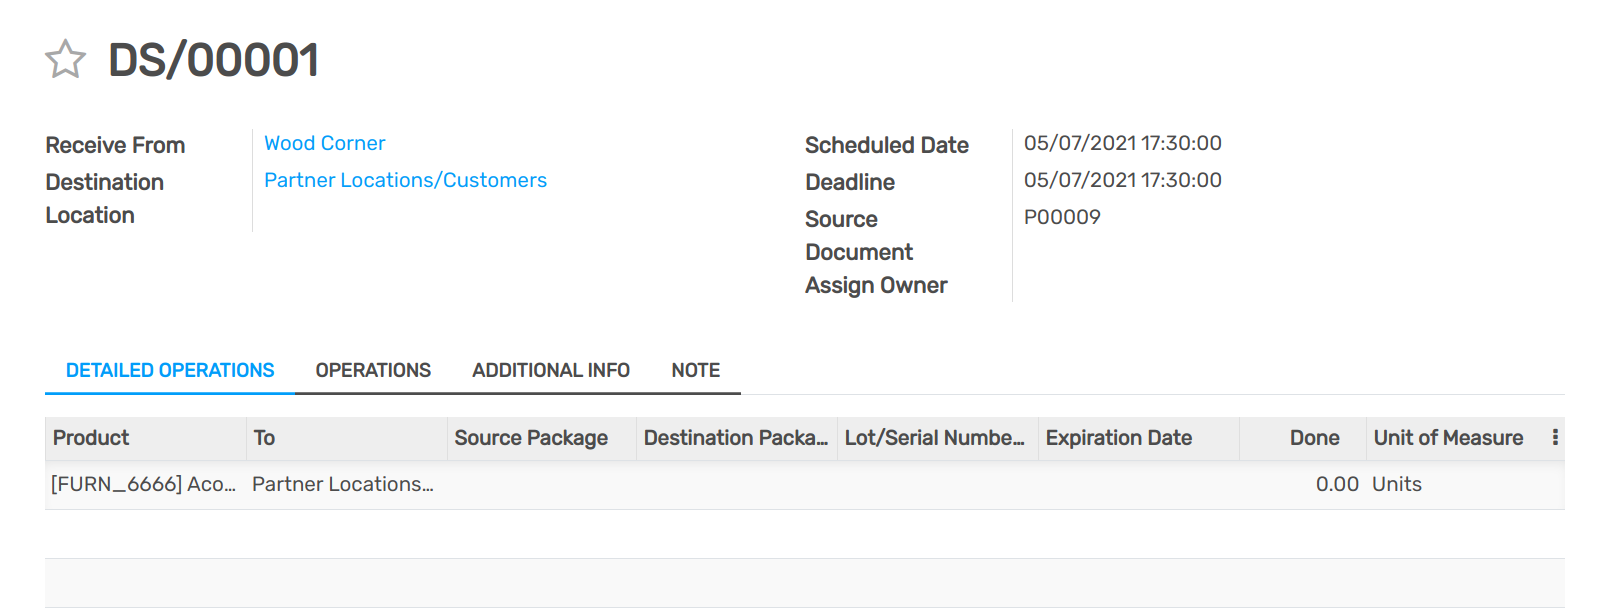Switch to the Additional Info tab
1605x609 pixels.
(x=551, y=370)
